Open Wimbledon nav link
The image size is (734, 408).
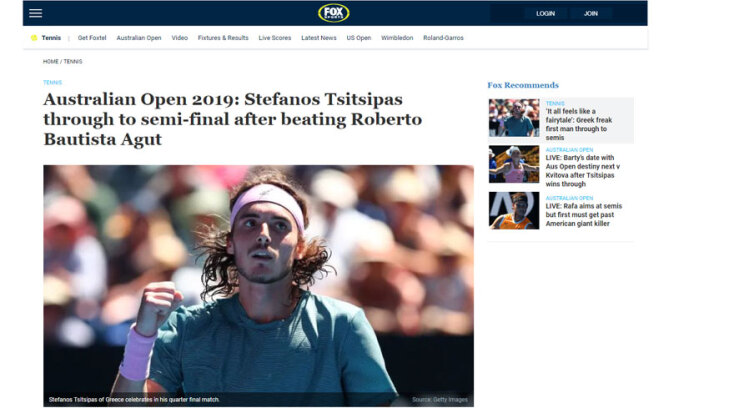(x=397, y=38)
